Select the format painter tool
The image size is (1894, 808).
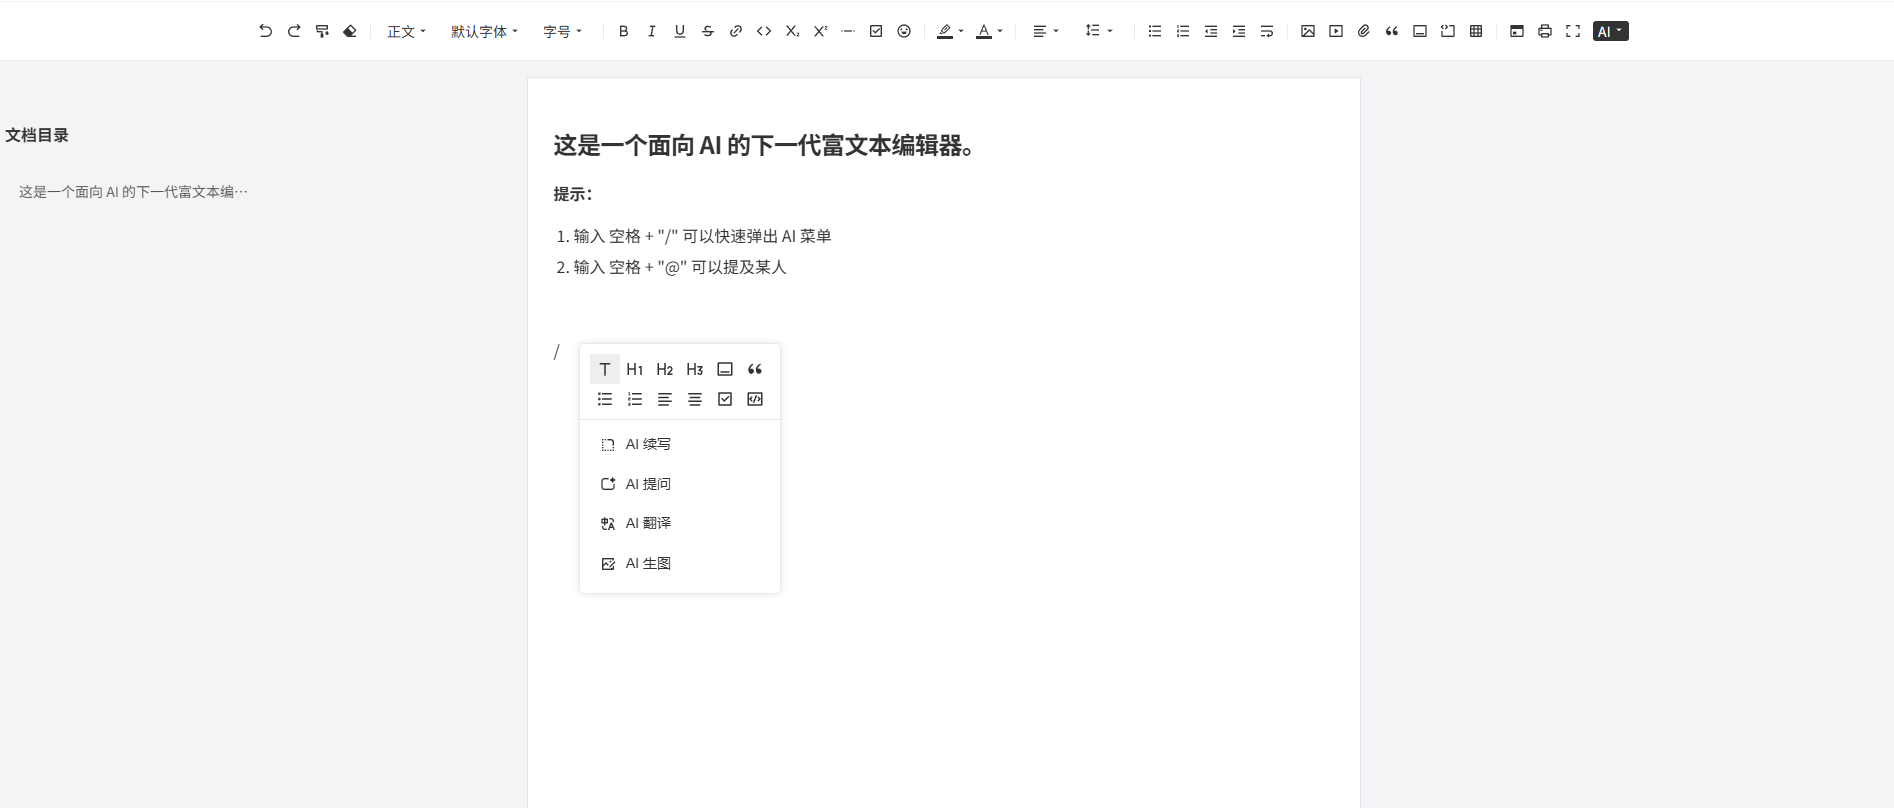click(322, 31)
